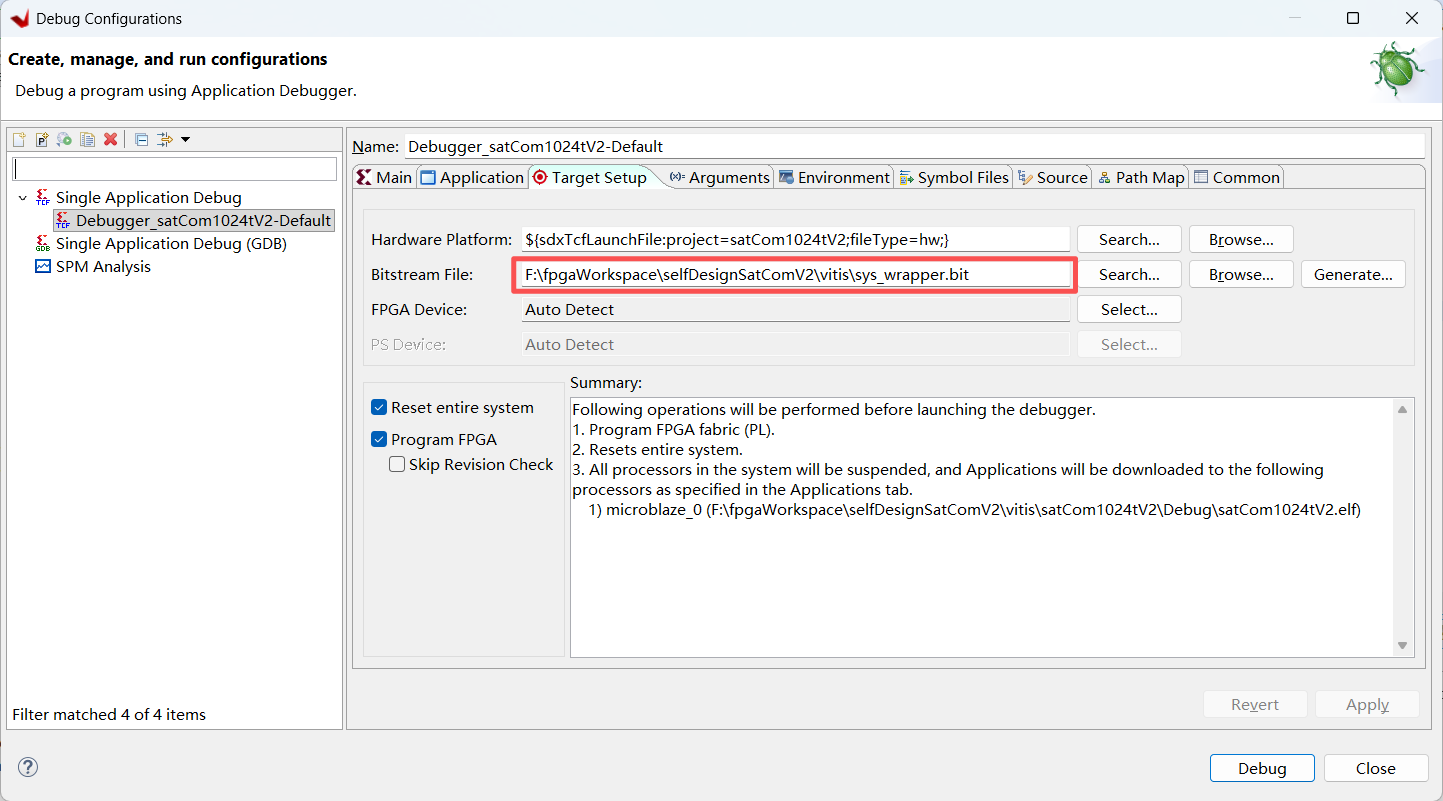Export launch configurations via globe icon
Image resolution: width=1443 pixels, height=801 pixels.
(64, 139)
